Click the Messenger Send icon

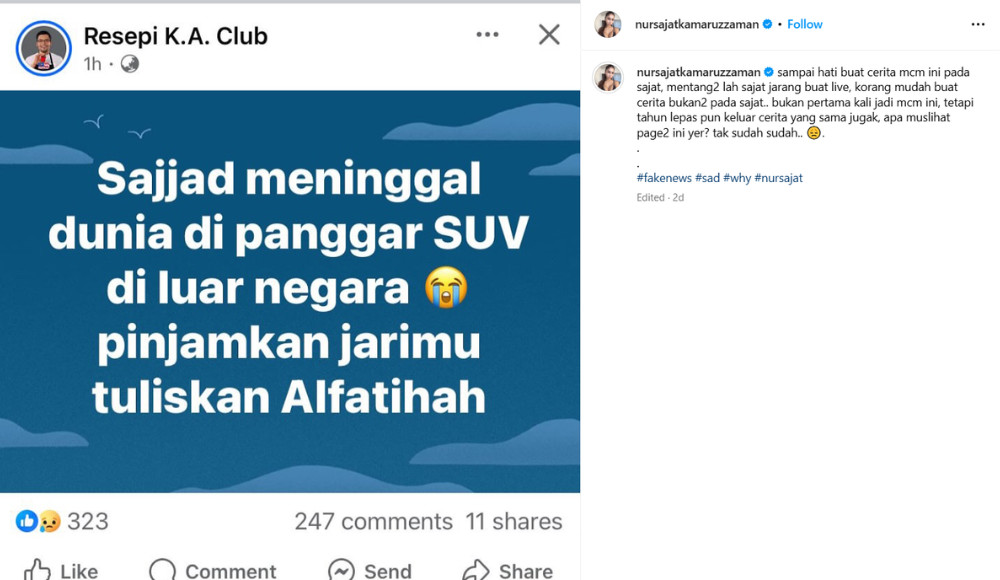click(341, 570)
